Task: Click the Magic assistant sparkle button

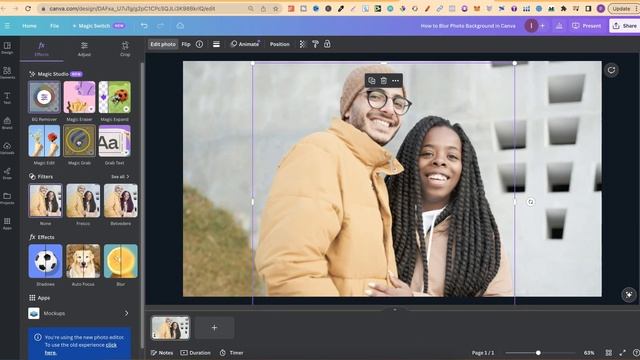Action: [629, 294]
